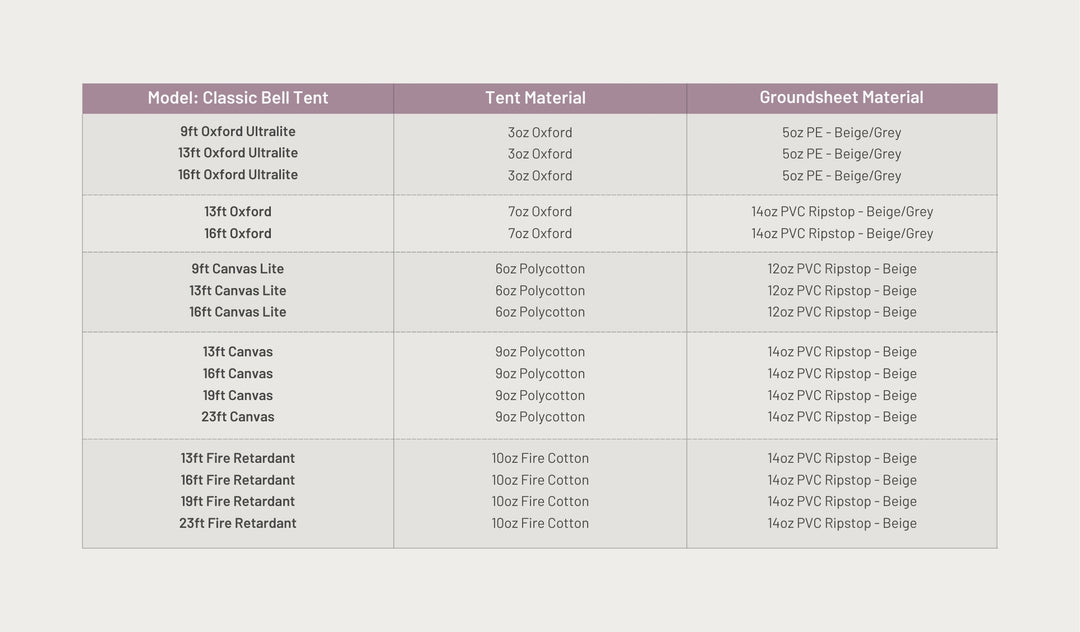Image resolution: width=1080 pixels, height=632 pixels.
Task: Select the "13ft Oxford" model name
Action: click(238, 212)
